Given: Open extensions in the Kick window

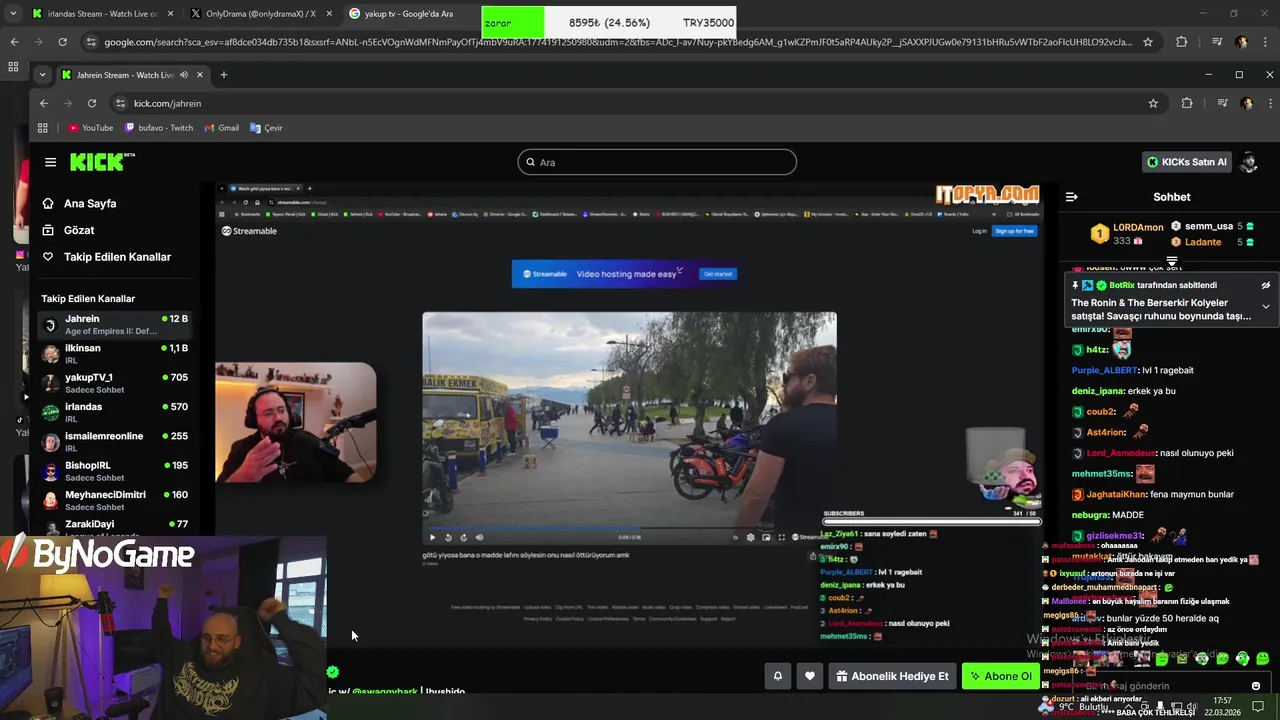Looking at the screenshot, I should [1187, 103].
